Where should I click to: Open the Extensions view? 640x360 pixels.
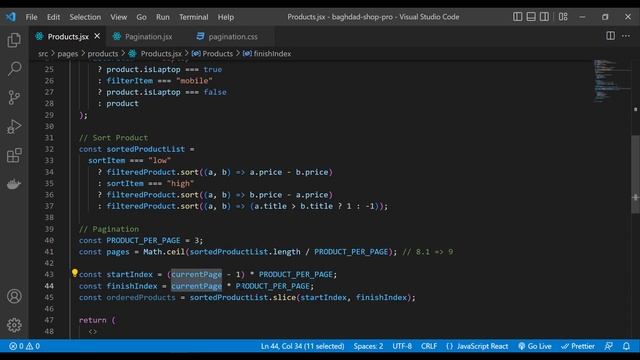point(14,156)
